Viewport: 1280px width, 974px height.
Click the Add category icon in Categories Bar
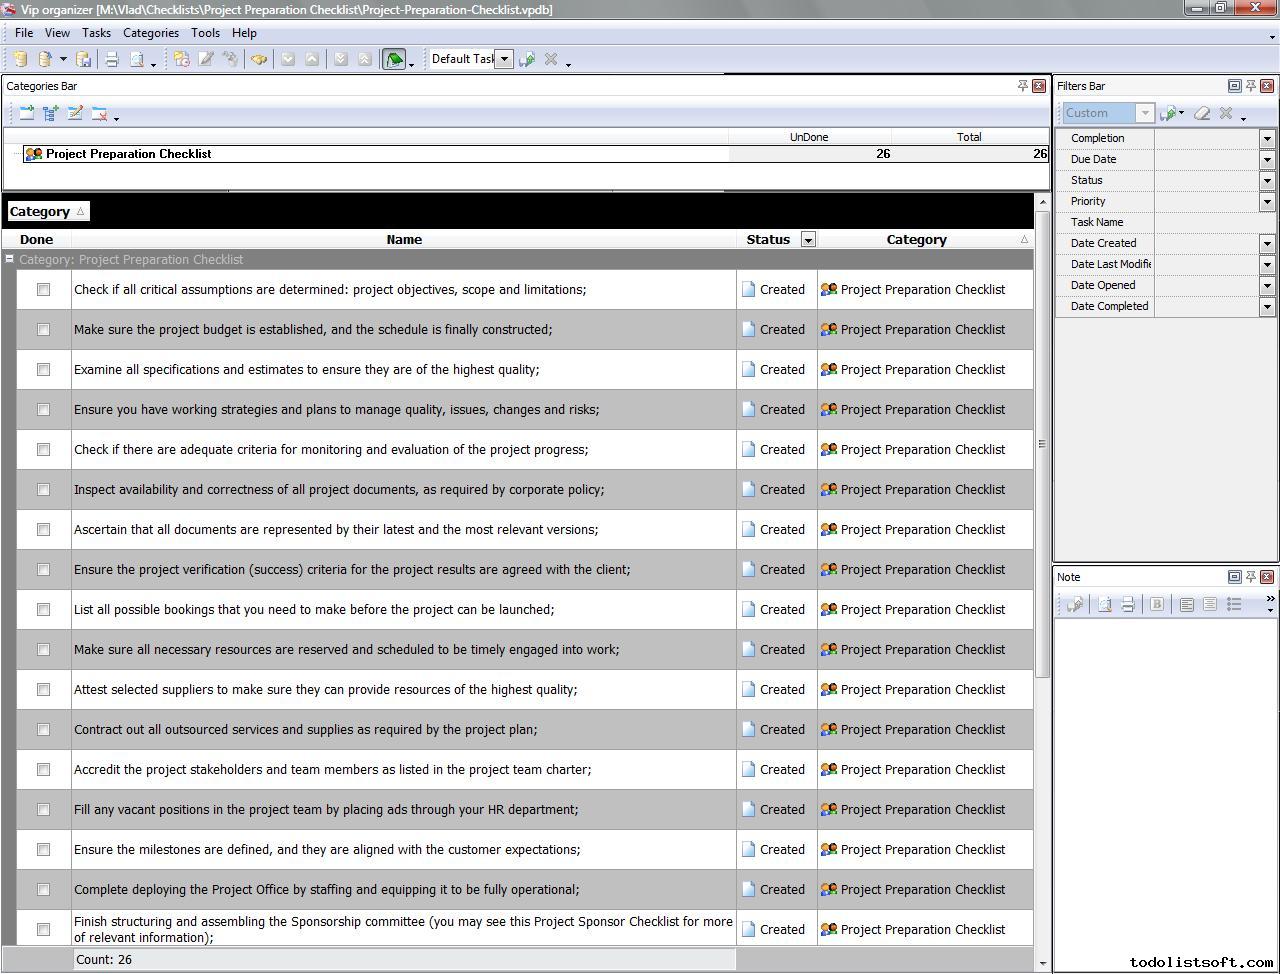[26, 114]
